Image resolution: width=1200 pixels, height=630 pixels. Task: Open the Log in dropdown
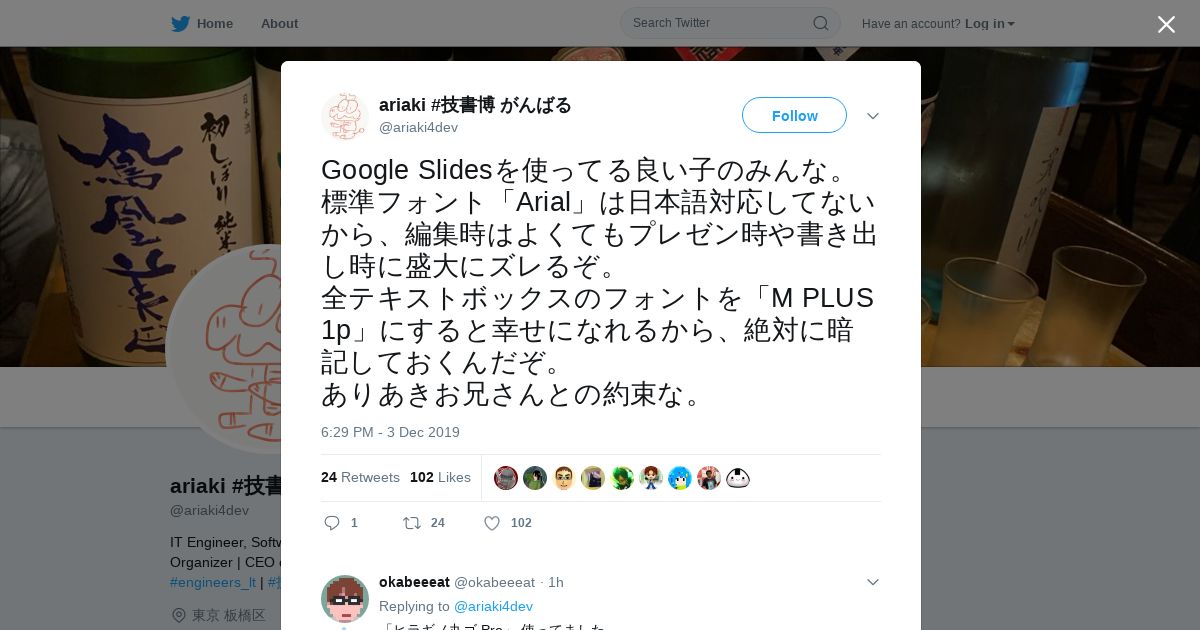[990, 24]
